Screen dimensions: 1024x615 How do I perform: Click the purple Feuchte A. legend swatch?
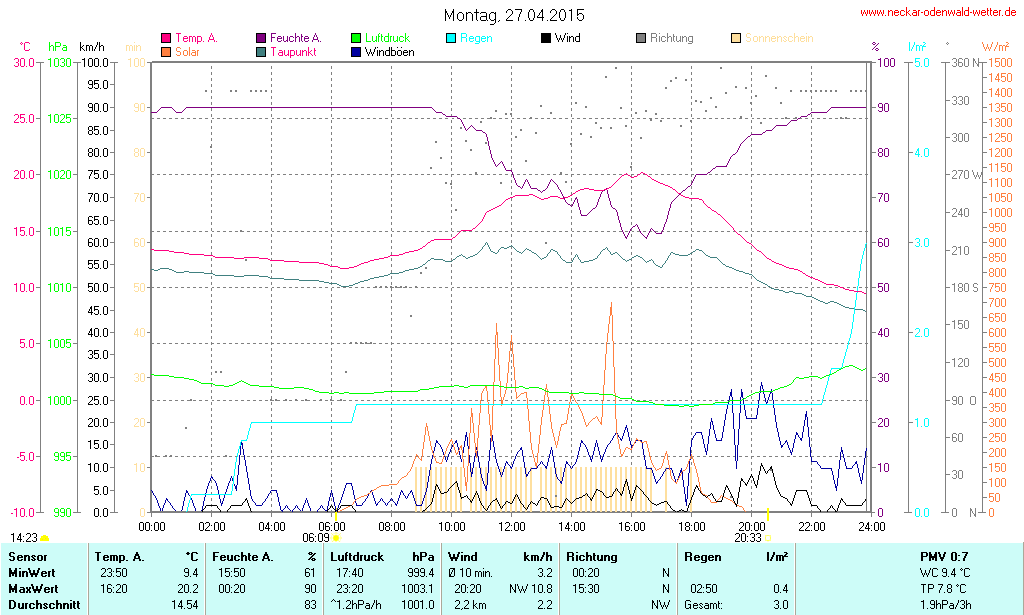click(x=261, y=38)
